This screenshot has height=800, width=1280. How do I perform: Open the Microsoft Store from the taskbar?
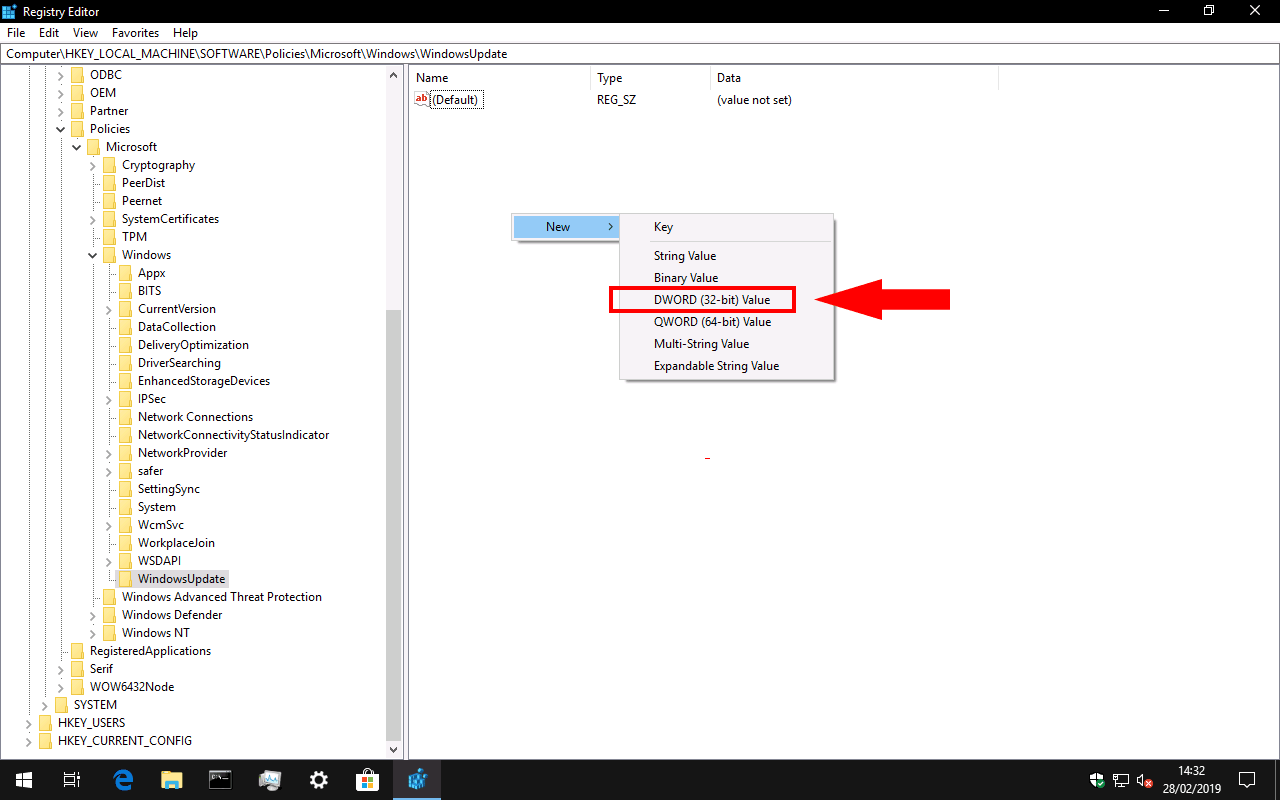pos(367,779)
